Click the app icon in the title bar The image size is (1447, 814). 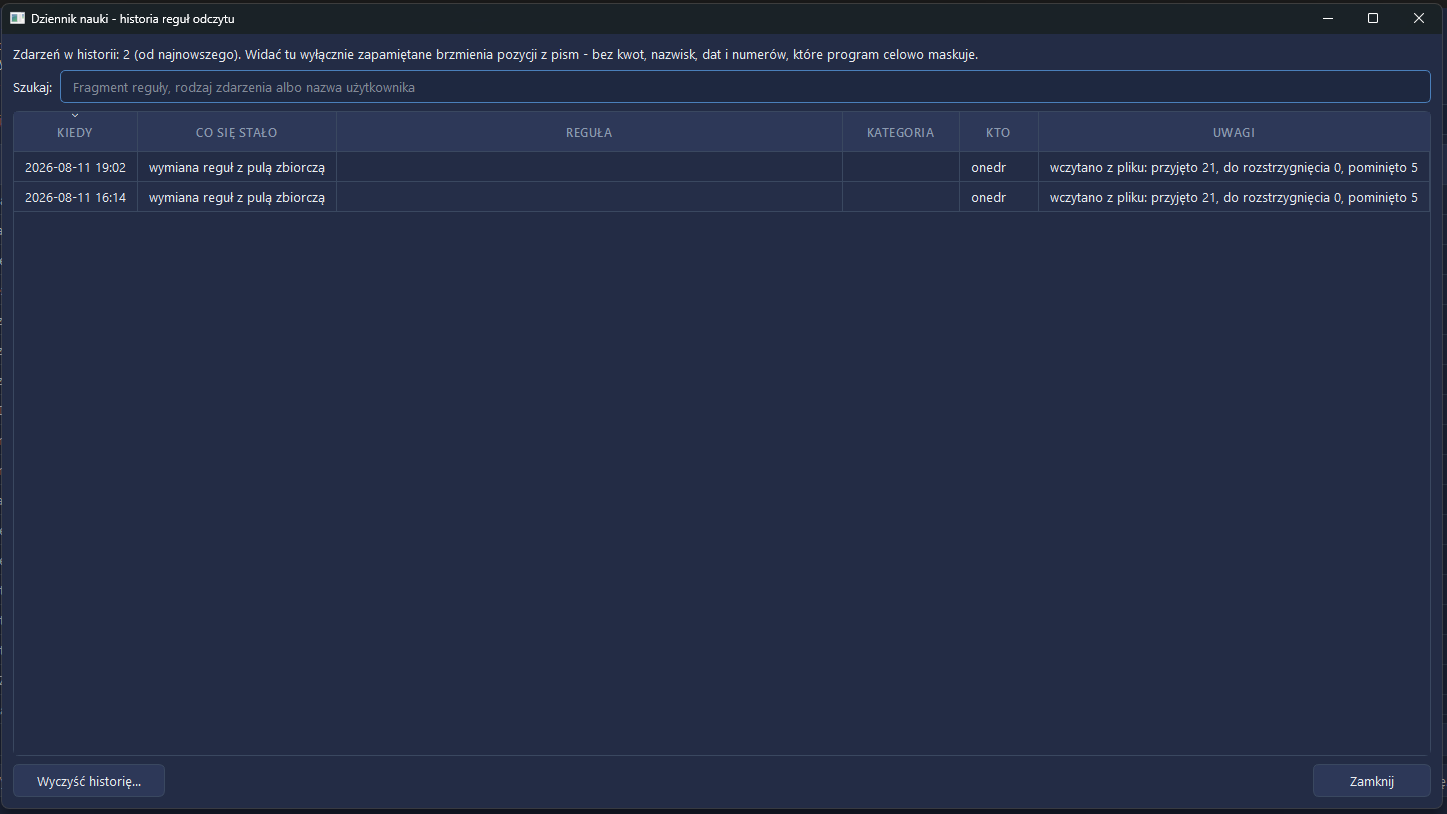17,18
